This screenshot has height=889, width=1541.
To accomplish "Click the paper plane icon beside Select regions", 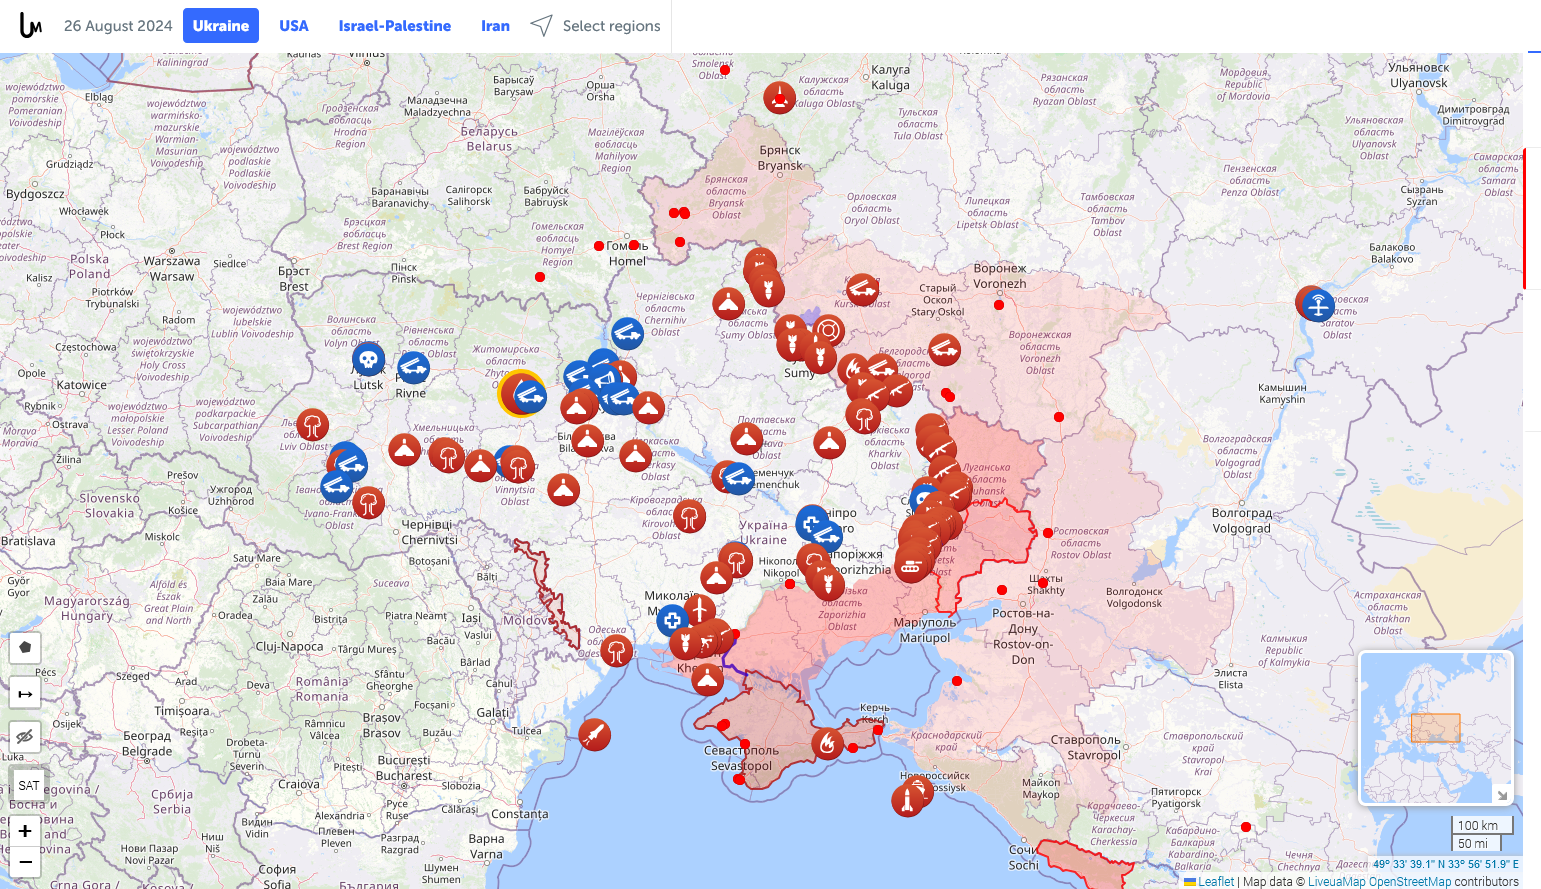I will (541, 26).
